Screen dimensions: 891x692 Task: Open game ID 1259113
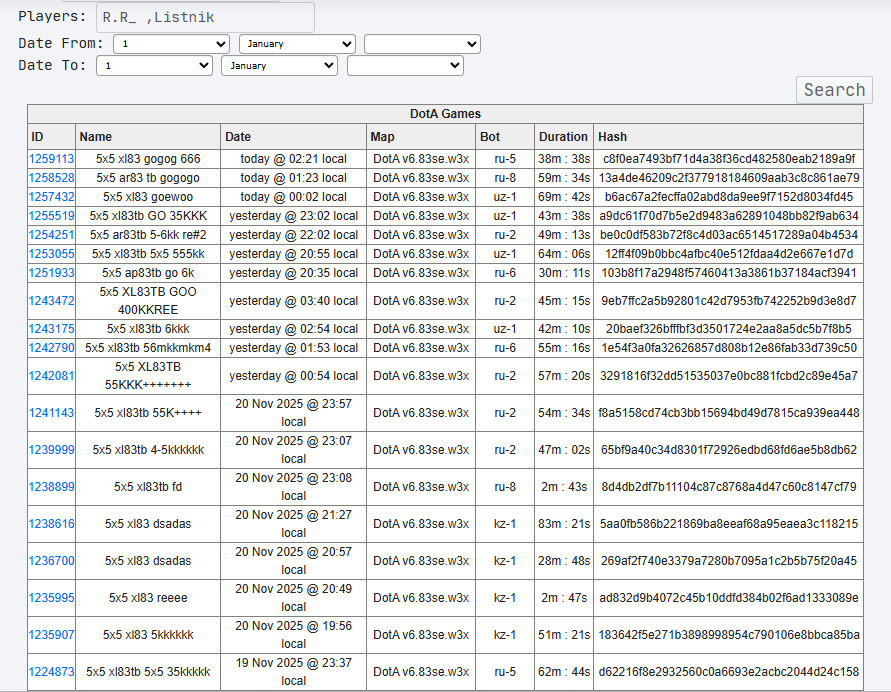tap(51, 159)
